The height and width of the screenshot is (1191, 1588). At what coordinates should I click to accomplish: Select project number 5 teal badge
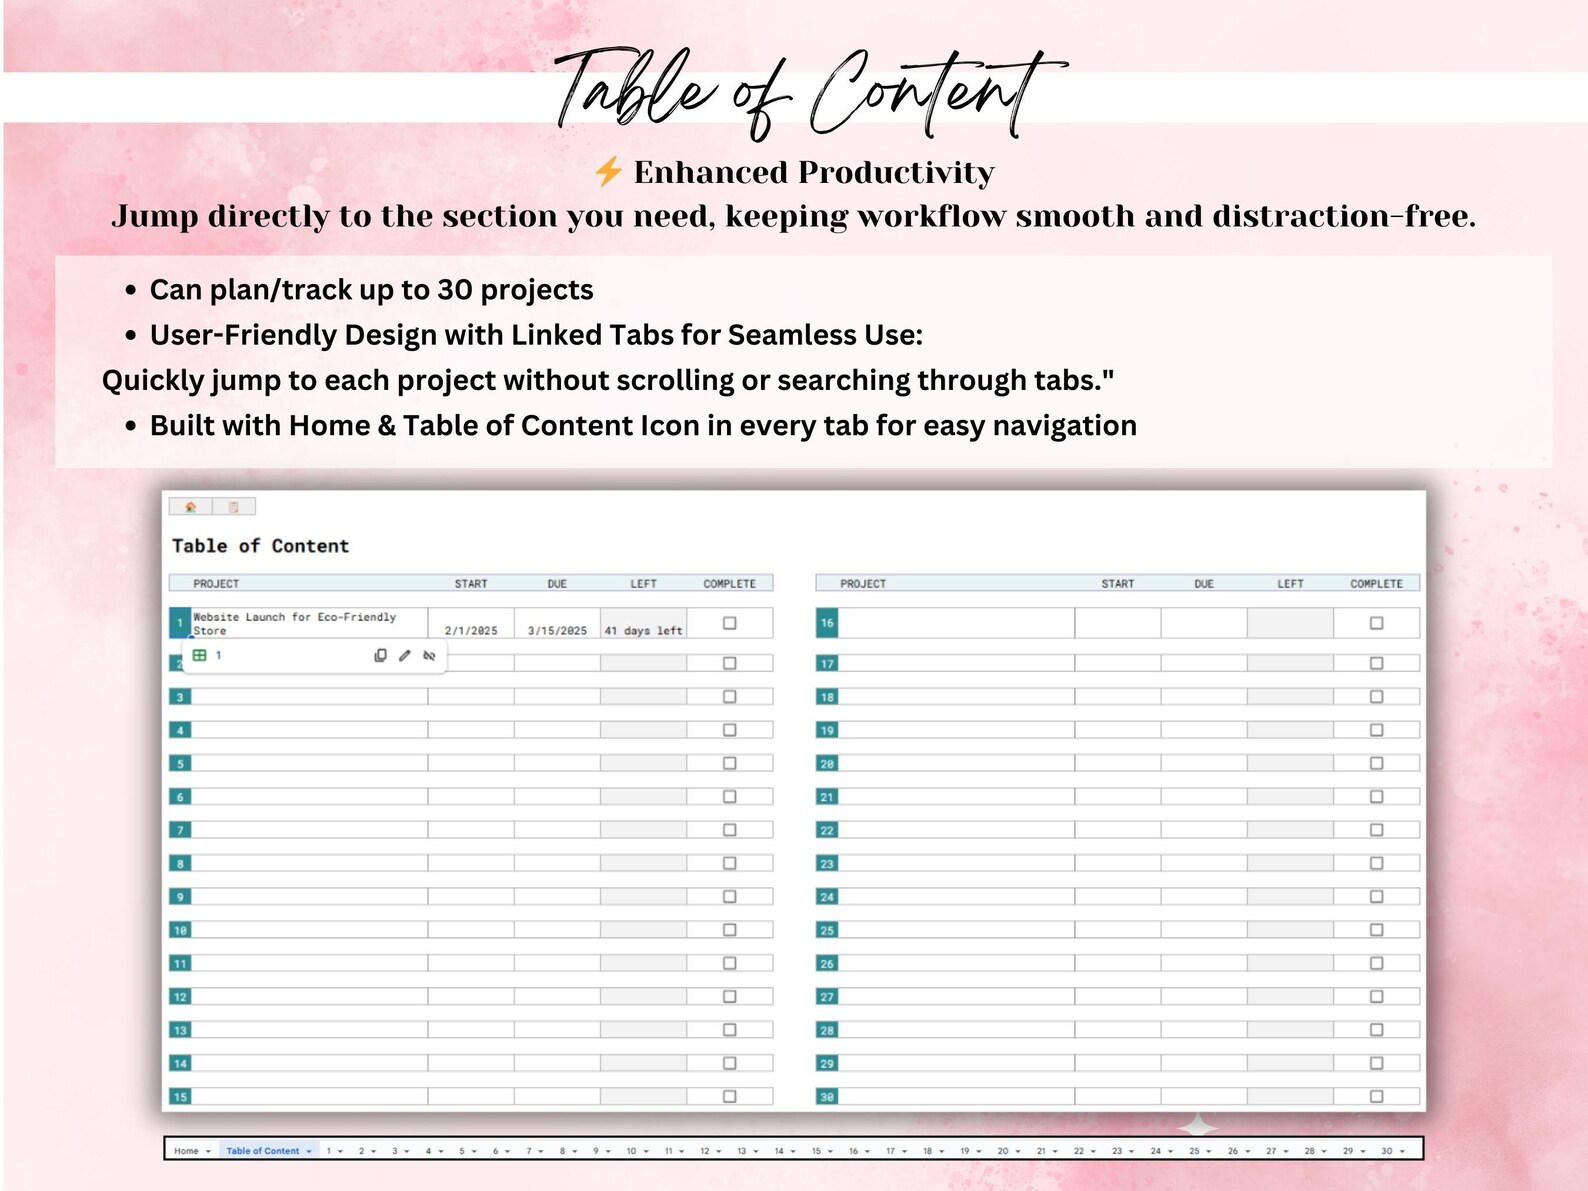(x=180, y=764)
